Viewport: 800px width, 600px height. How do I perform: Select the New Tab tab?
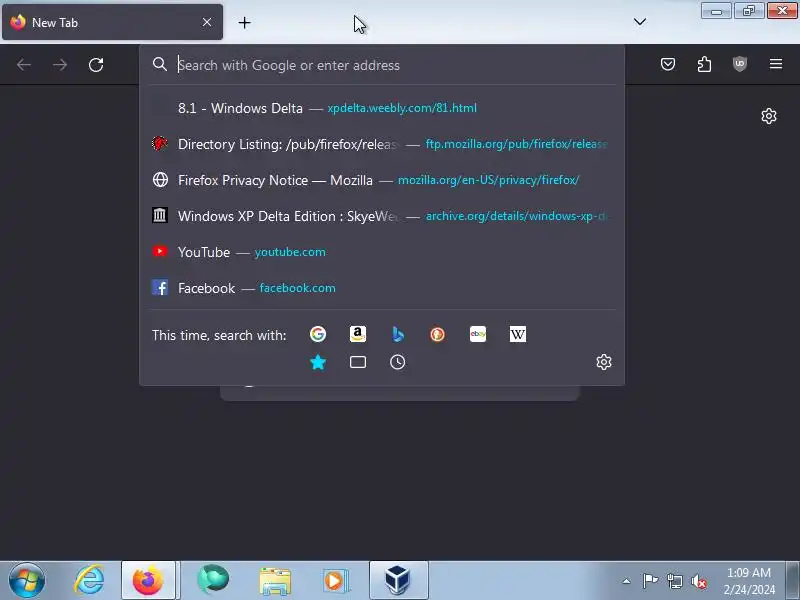click(112, 22)
